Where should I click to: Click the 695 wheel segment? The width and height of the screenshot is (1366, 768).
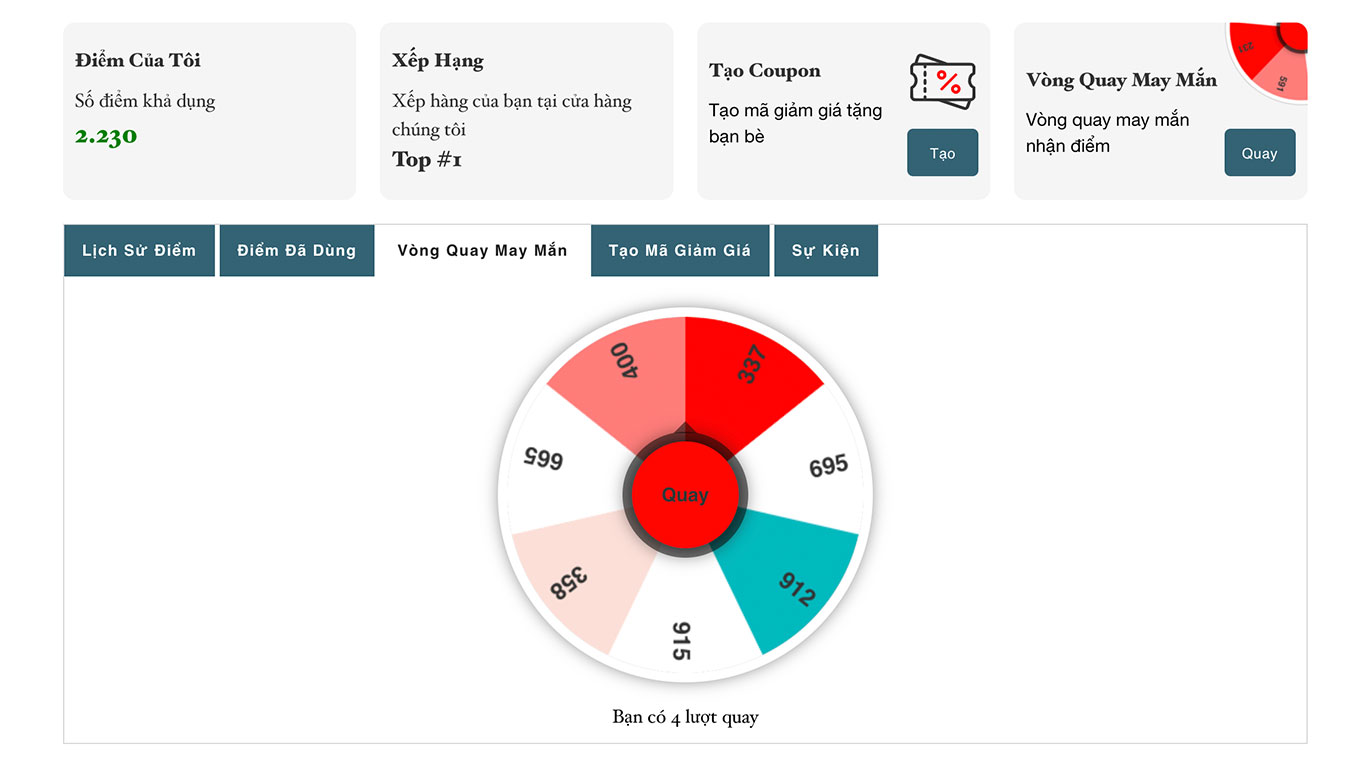pos(827,465)
